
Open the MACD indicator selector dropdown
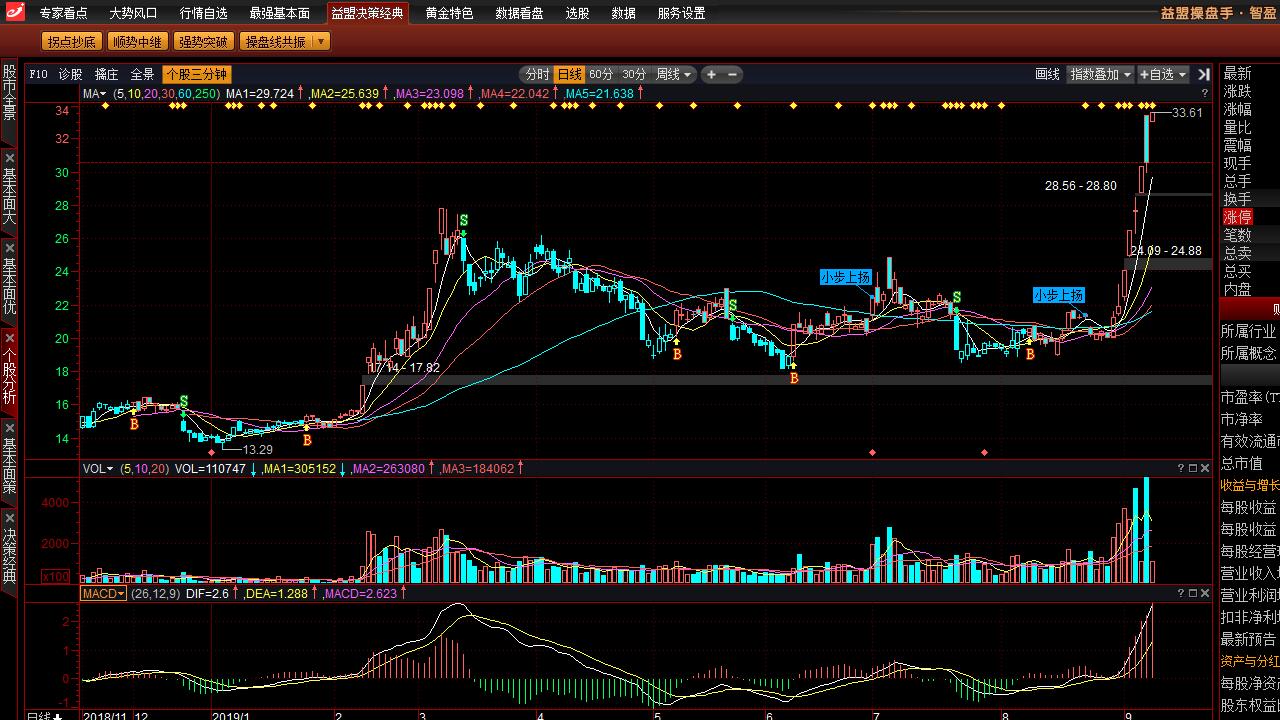tap(103, 593)
